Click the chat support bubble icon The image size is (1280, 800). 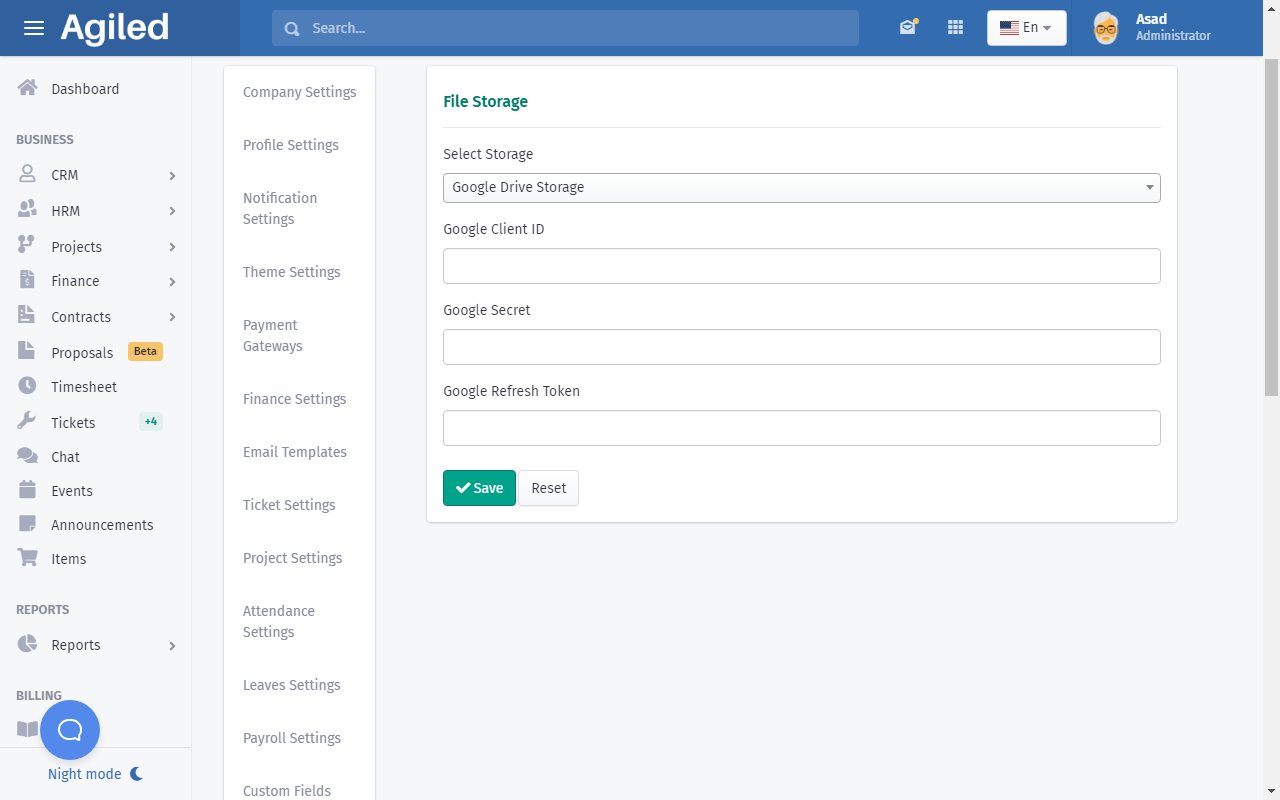tap(70, 730)
